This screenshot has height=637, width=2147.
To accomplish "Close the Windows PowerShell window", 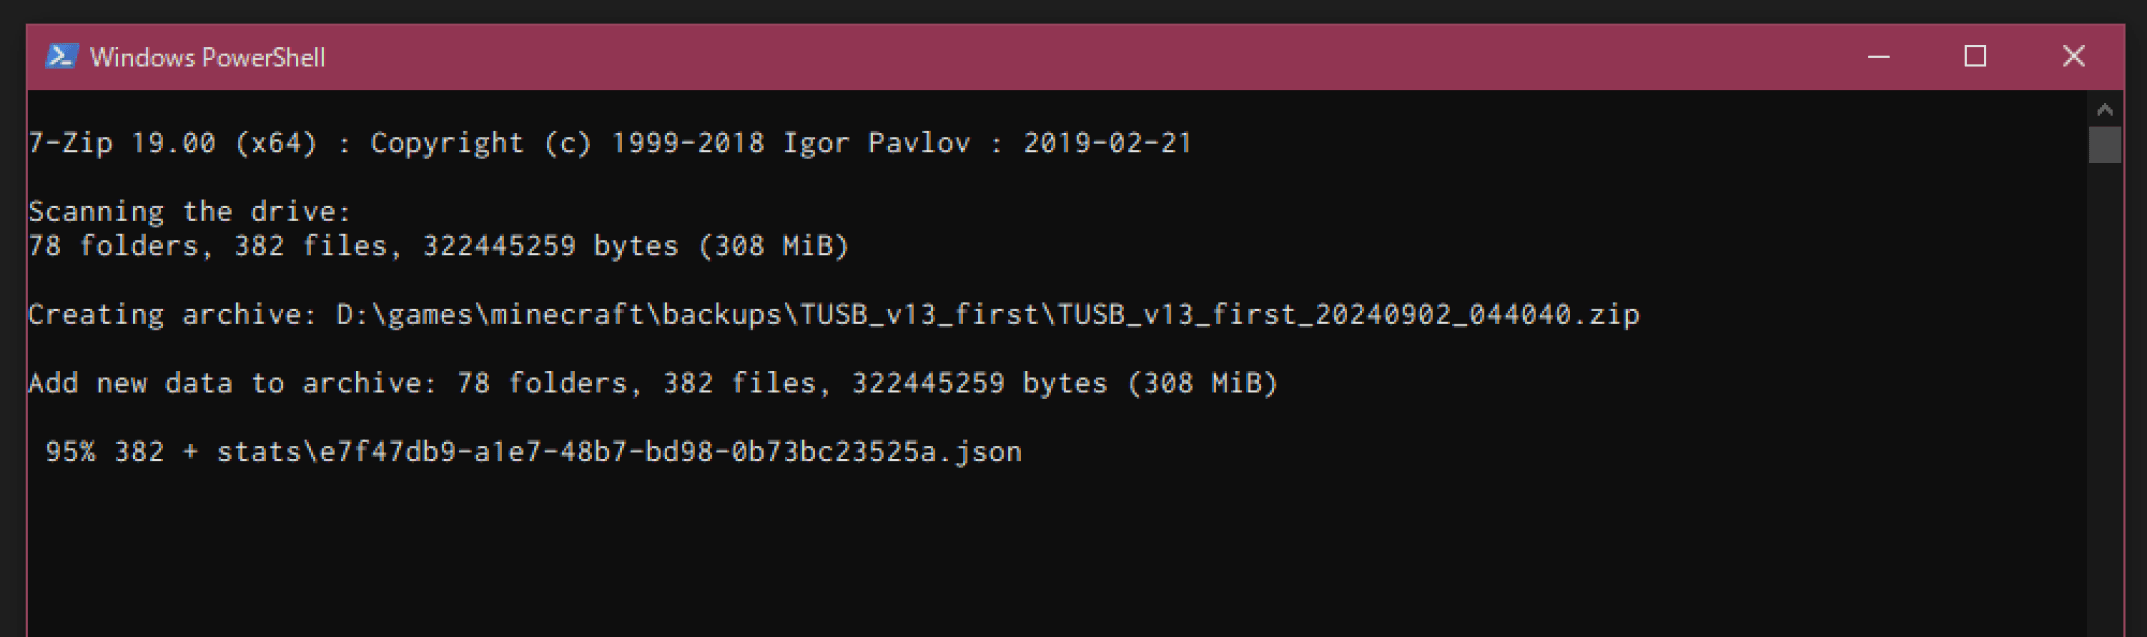I will click(2073, 57).
